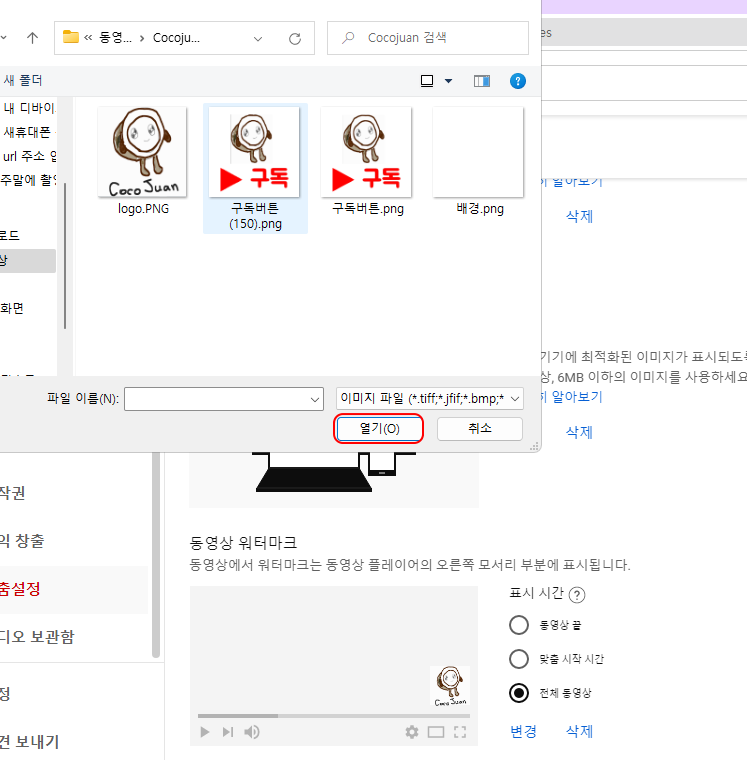The height and width of the screenshot is (760, 747).
Task: Open the 오디오 보관함 sidebar item
Action: click(x=37, y=636)
